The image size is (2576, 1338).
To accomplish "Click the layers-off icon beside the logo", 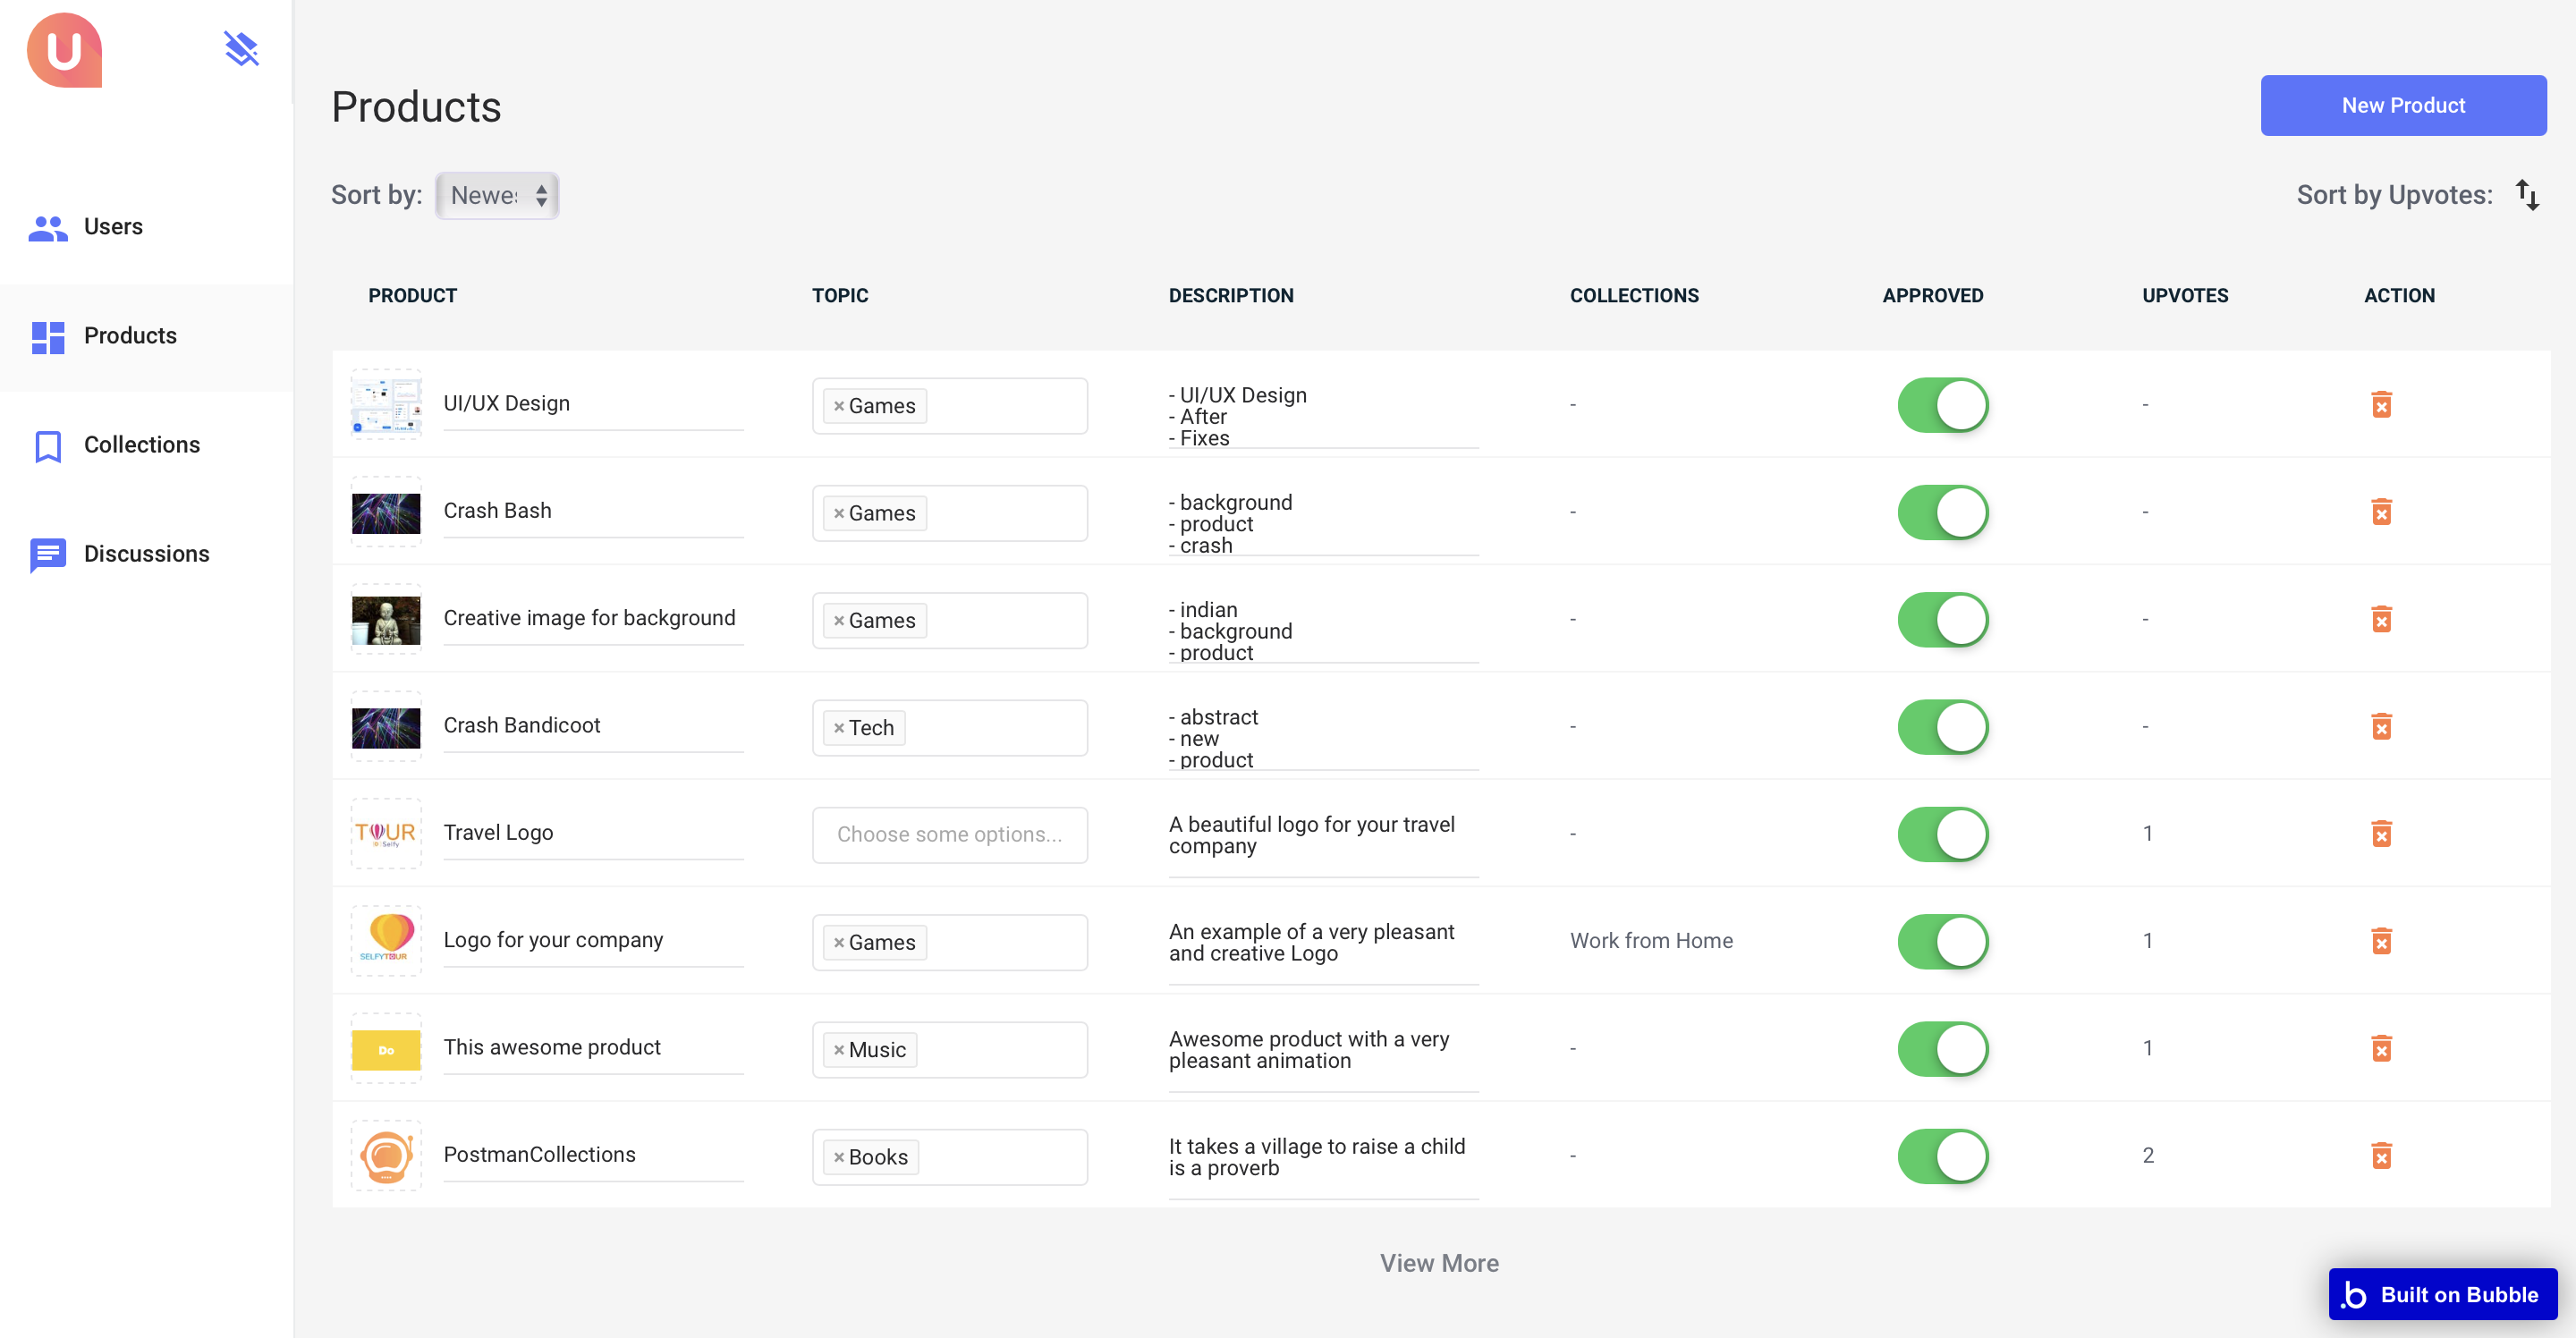I will coord(241,48).
